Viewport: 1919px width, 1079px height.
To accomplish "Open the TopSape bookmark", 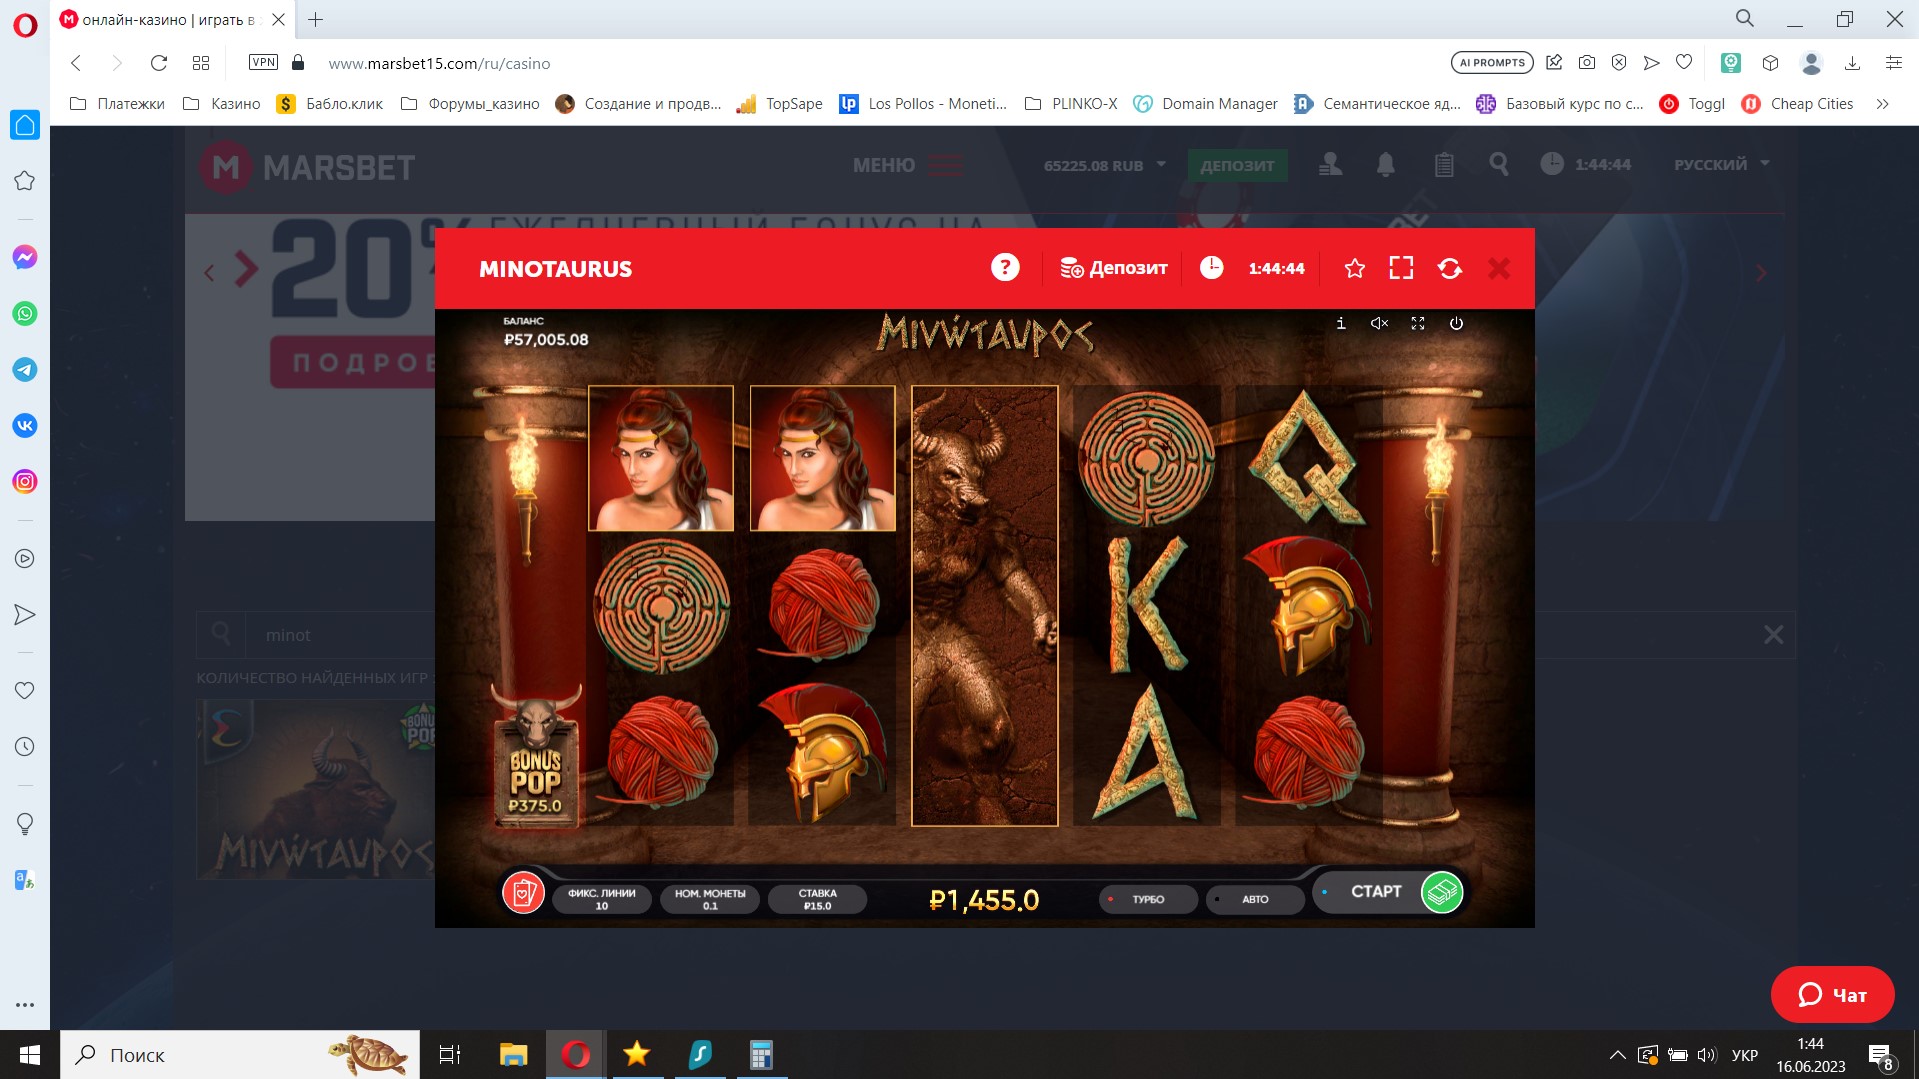I will (779, 103).
